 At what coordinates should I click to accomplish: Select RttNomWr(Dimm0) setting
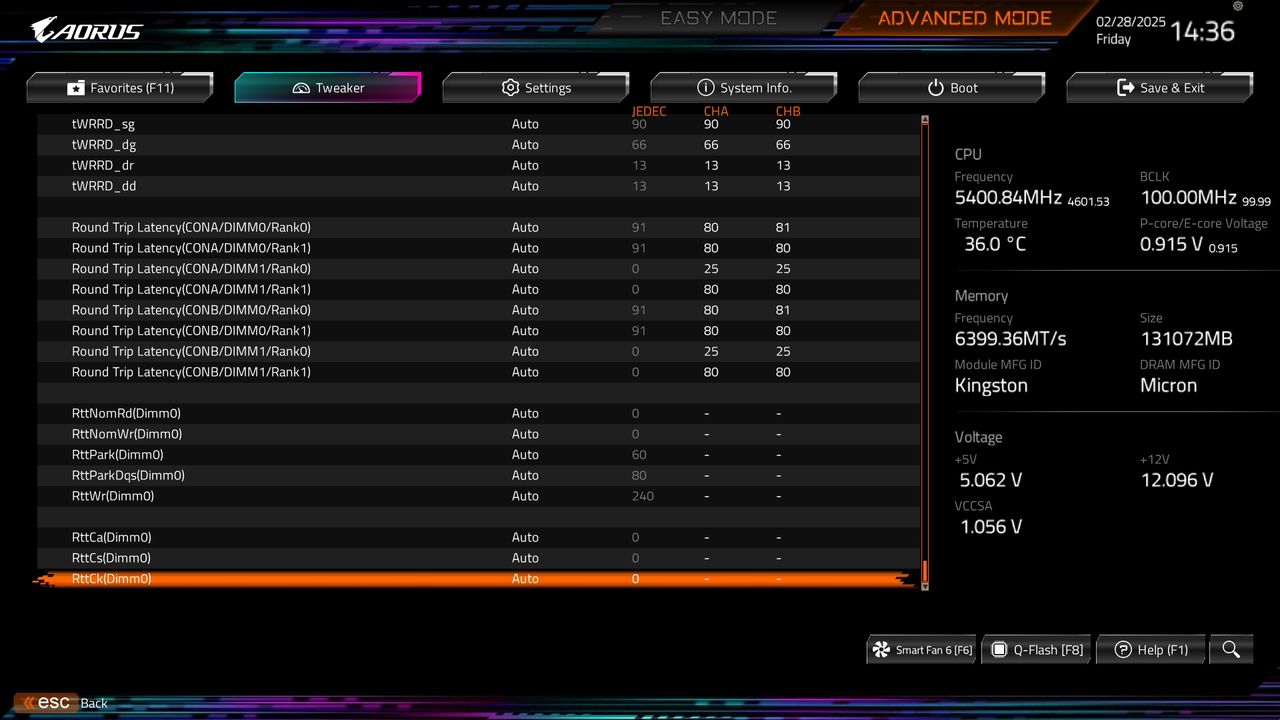[478, 434]
